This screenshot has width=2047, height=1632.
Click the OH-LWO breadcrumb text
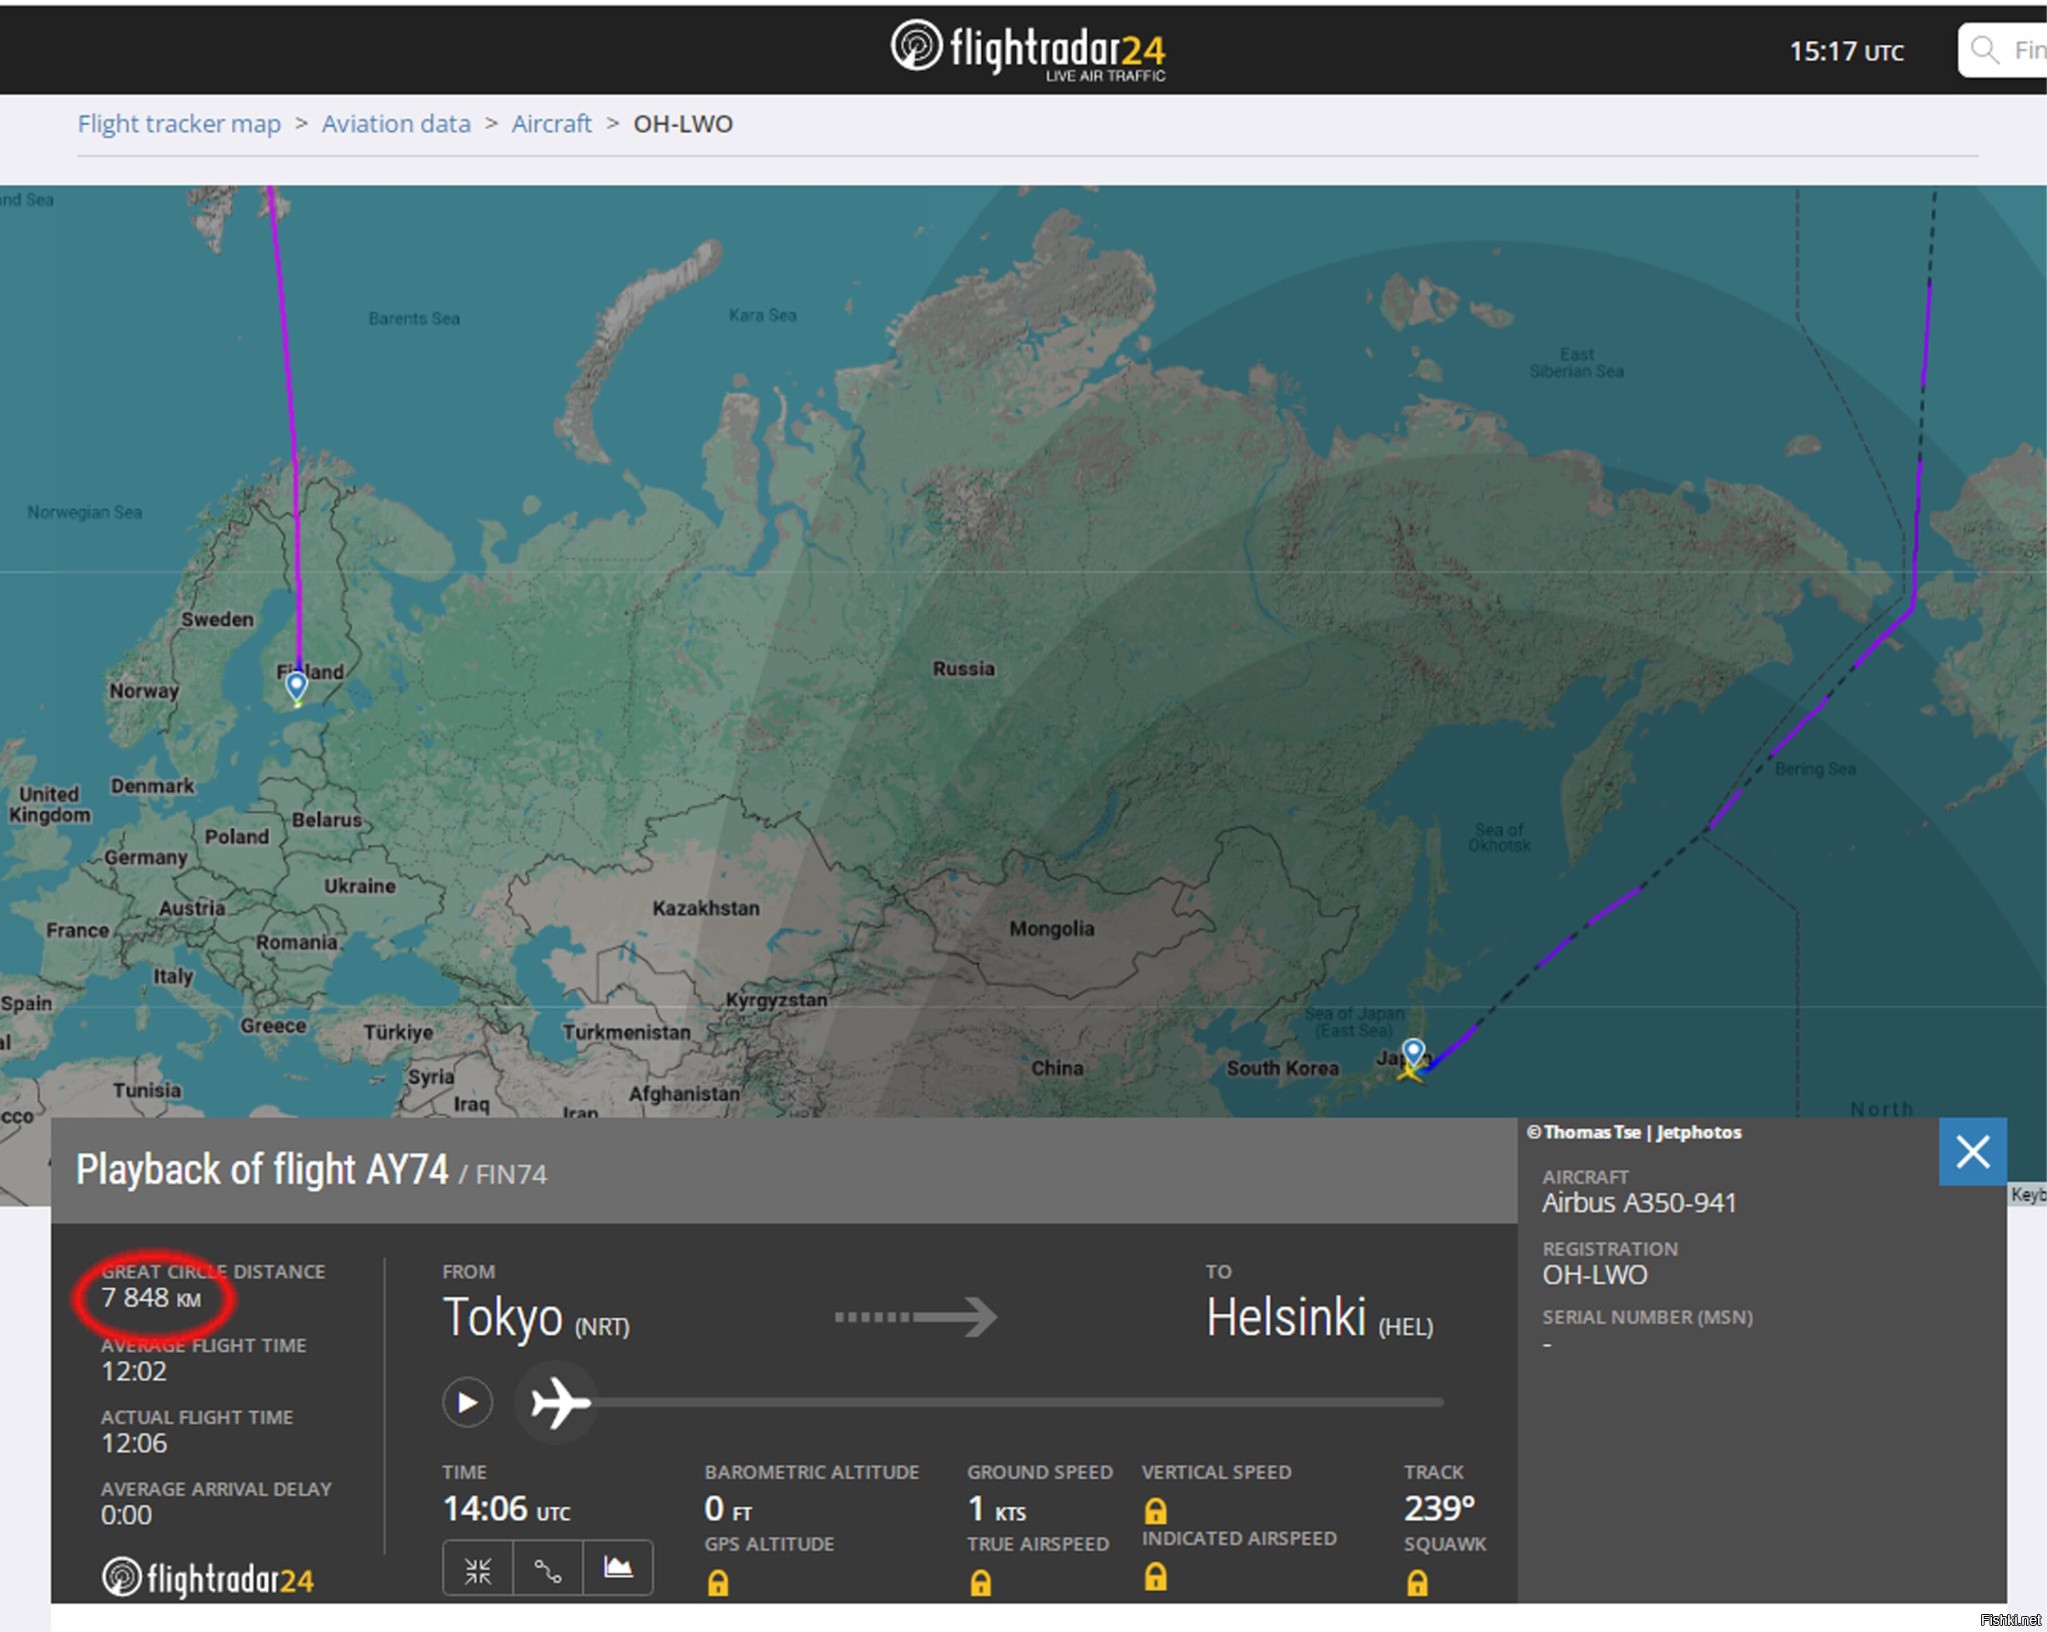683,124
